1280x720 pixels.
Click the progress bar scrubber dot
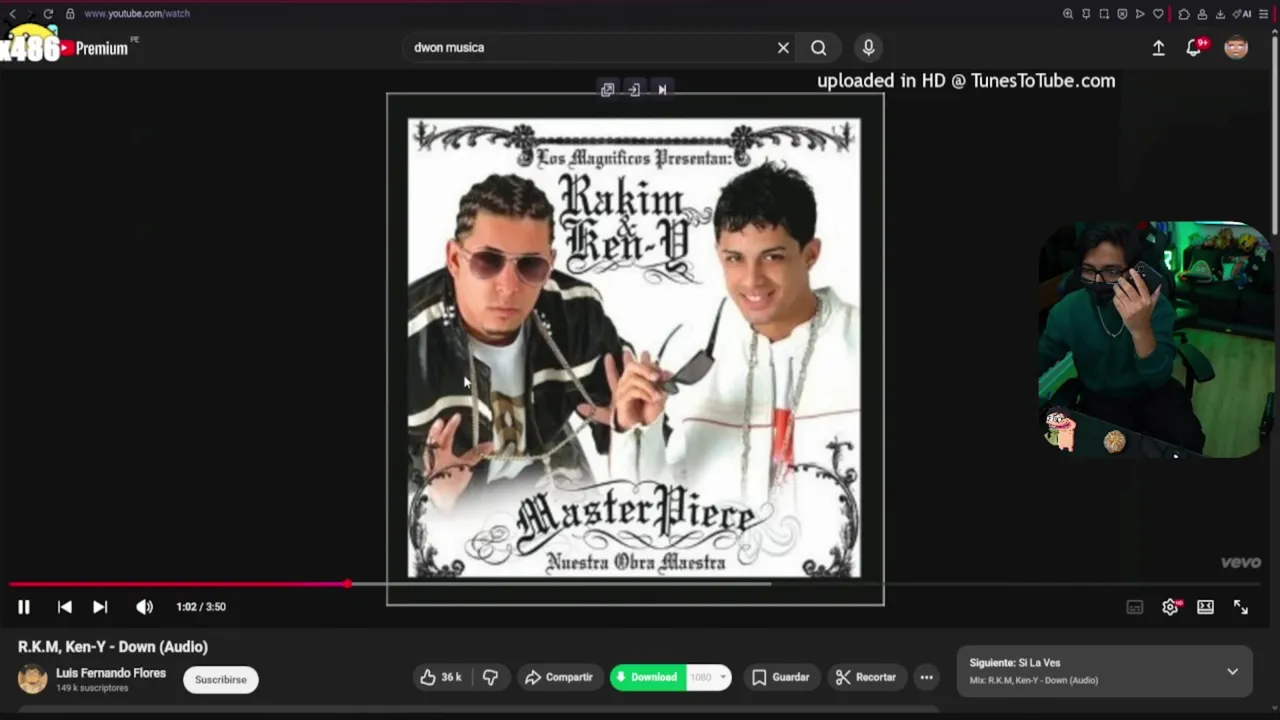(x=347, y=584)
